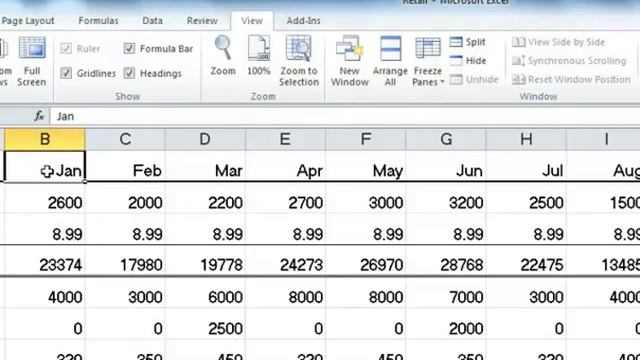This screenshot has width=640, height=360.
Task: Select the cell containing 2200
Action: tap(205, 198)
